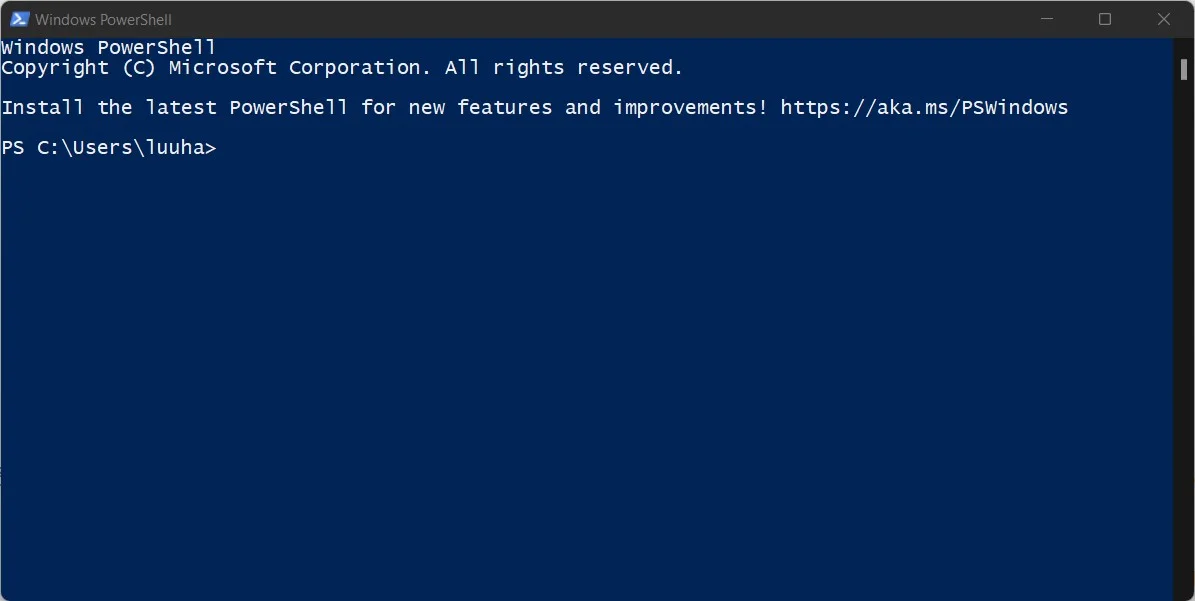Click the vertical scrollbar thumb

(1184, 69)
